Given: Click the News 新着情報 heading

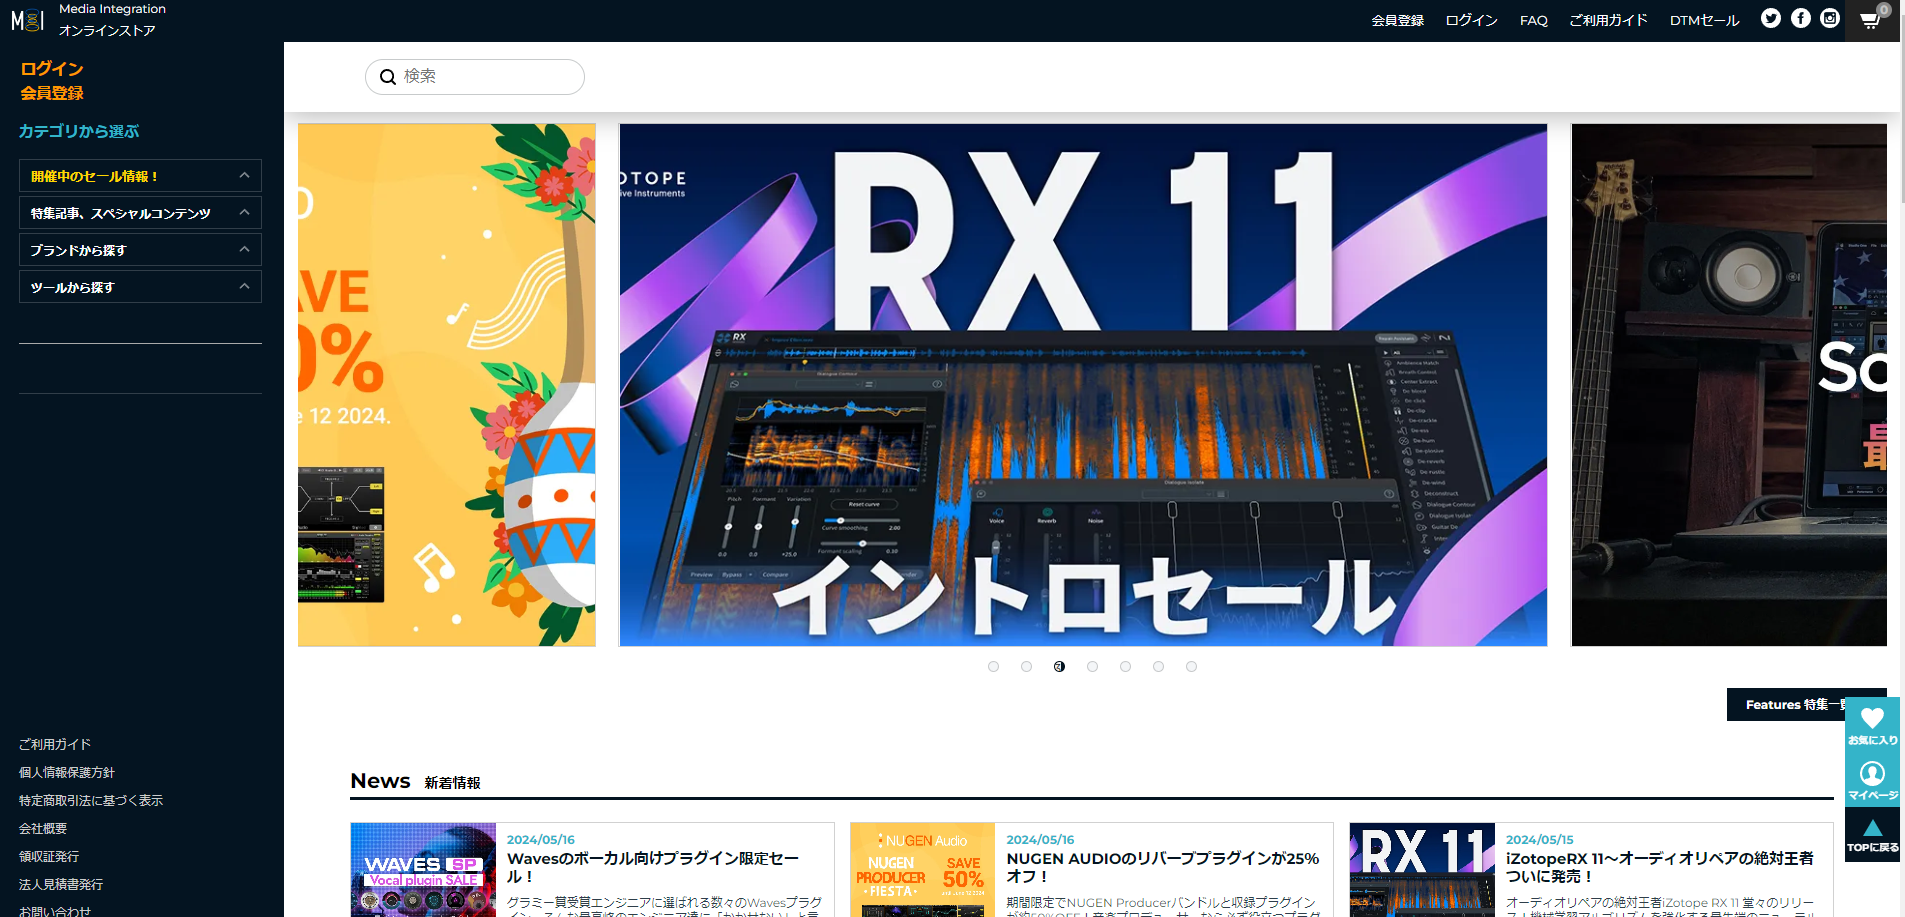Looking at the screenshot, I should click(x=415, y=781).
